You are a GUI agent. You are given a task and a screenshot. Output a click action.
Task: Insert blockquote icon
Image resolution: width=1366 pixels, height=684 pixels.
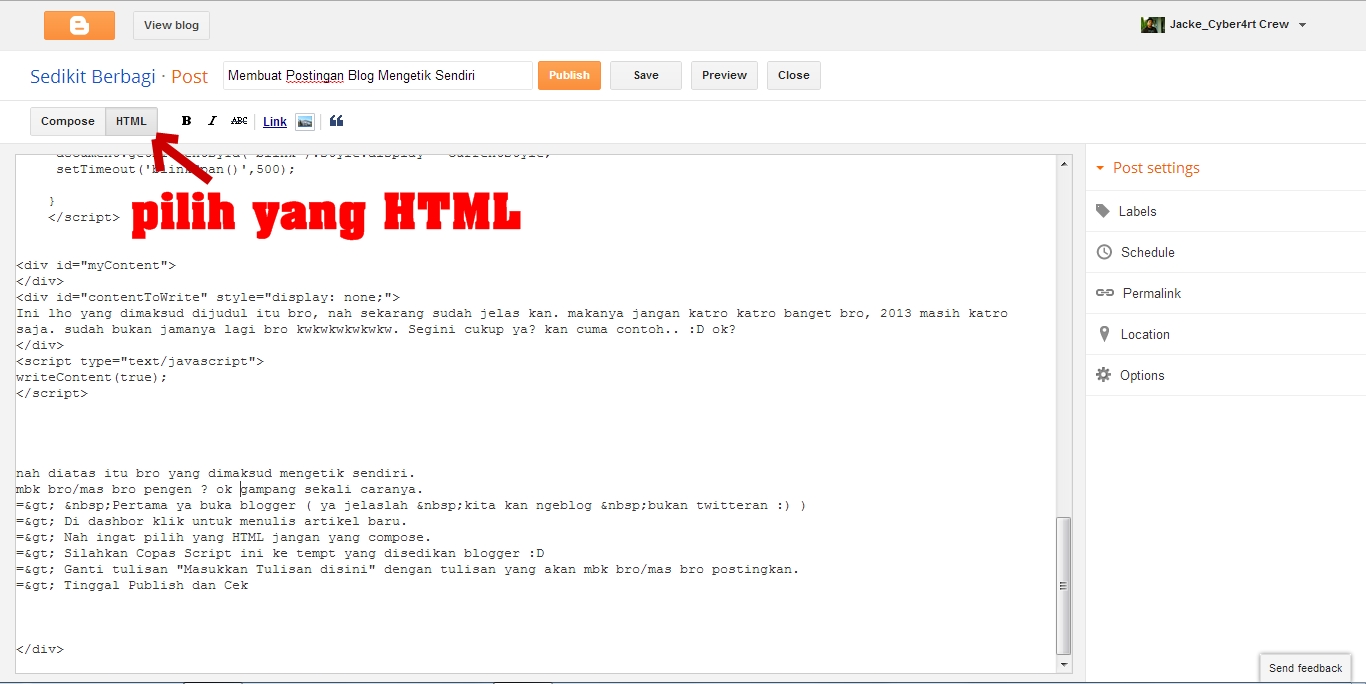click(x=336, y=121)
